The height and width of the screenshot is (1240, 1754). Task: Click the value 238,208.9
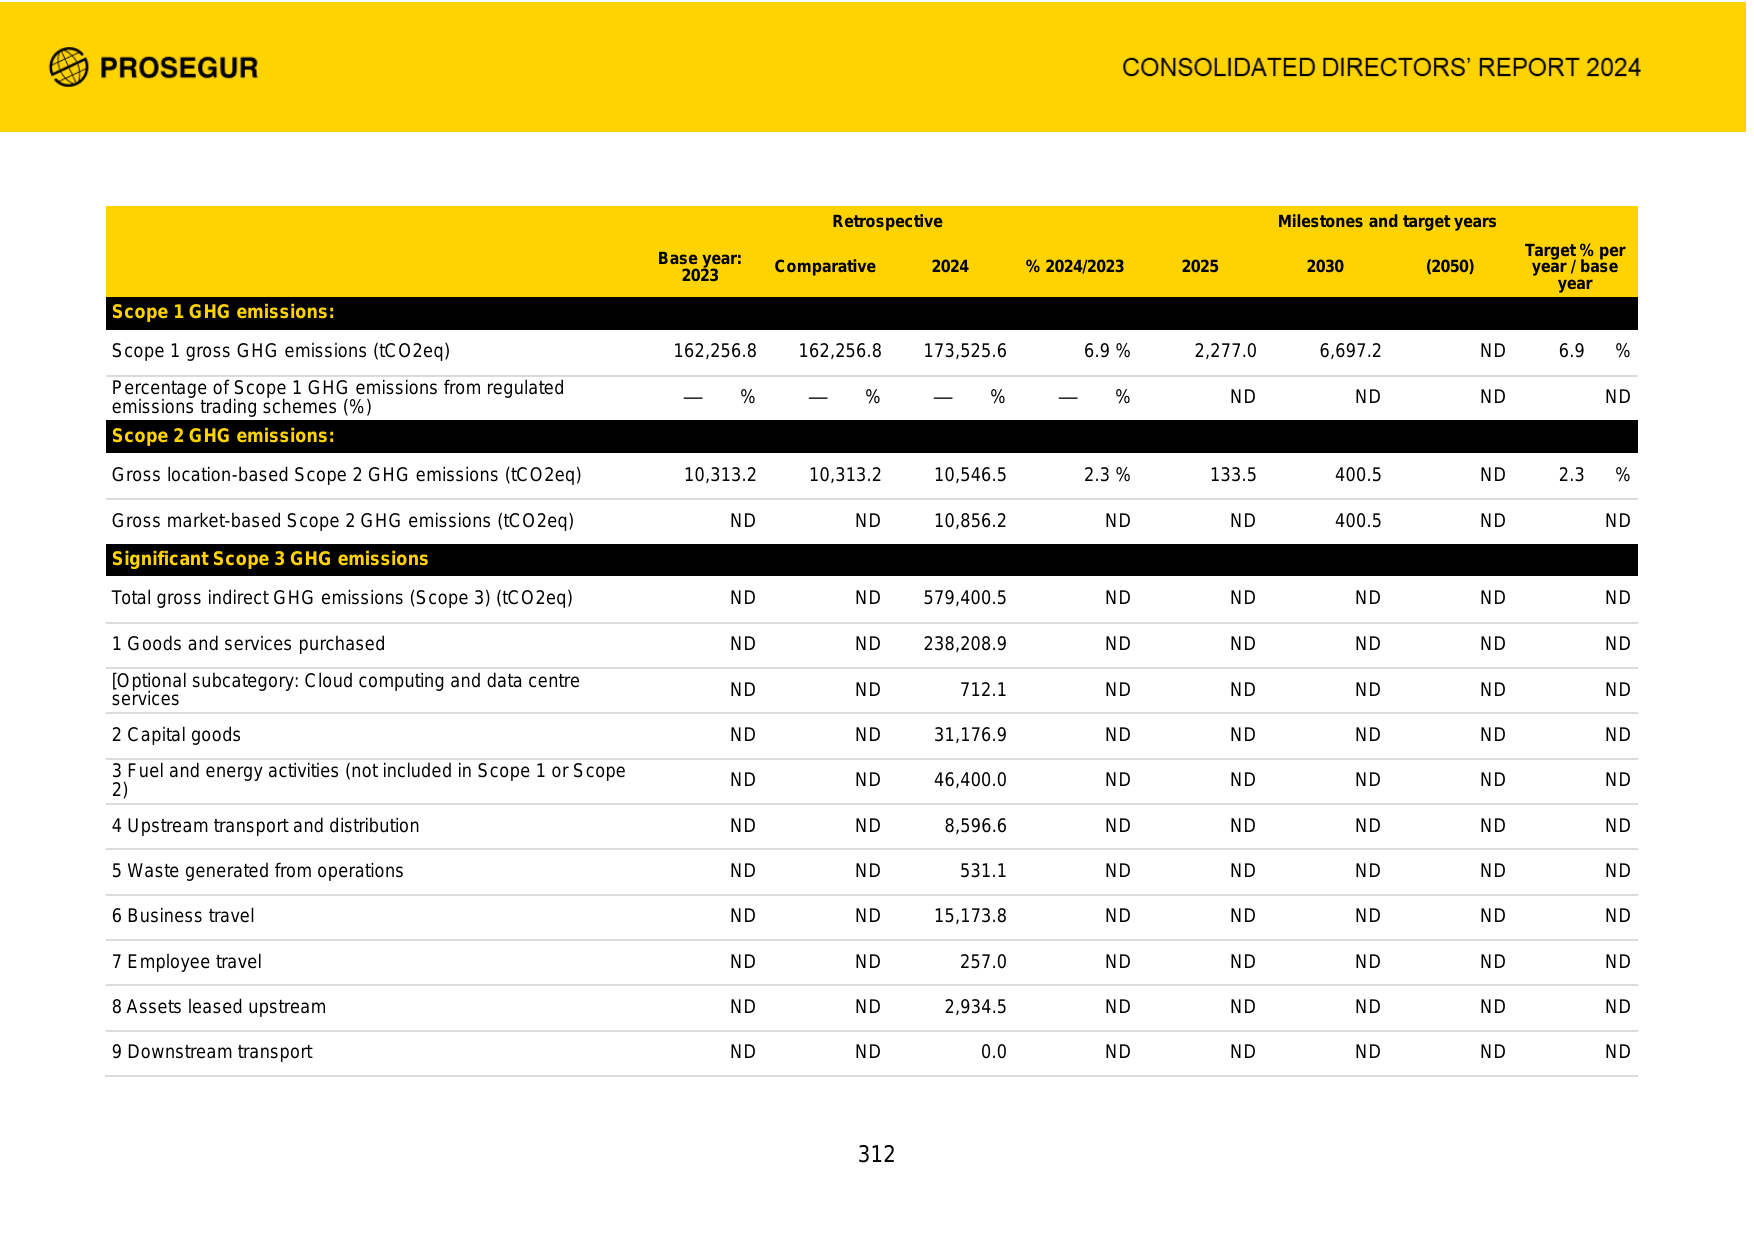tap(965, 644)
